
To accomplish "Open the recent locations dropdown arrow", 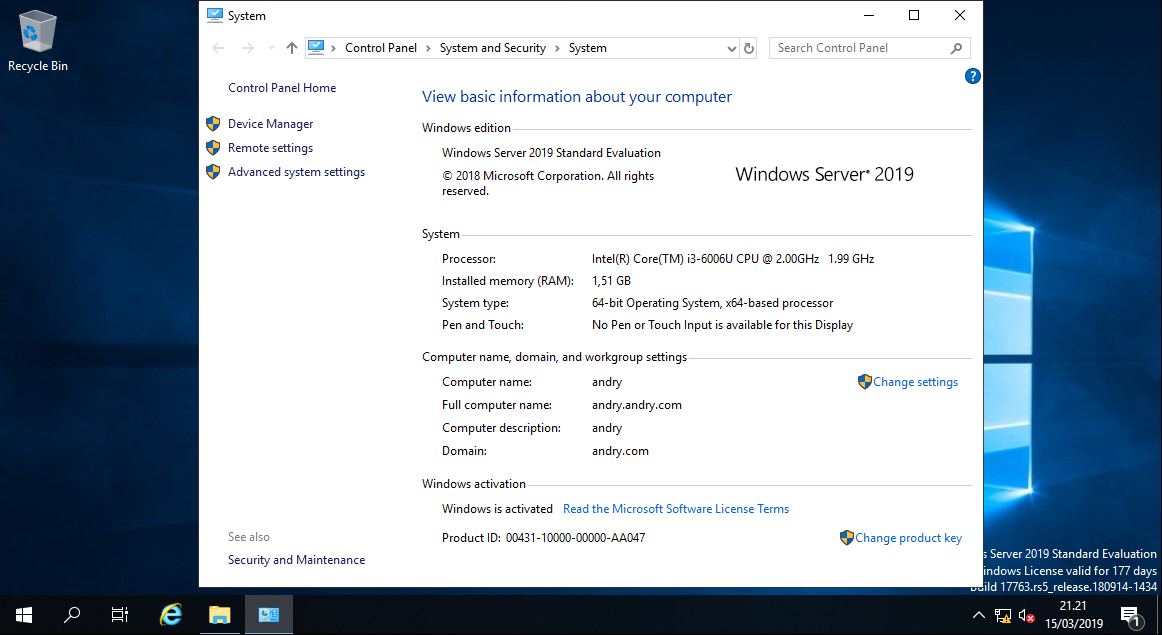I will 271,48.
